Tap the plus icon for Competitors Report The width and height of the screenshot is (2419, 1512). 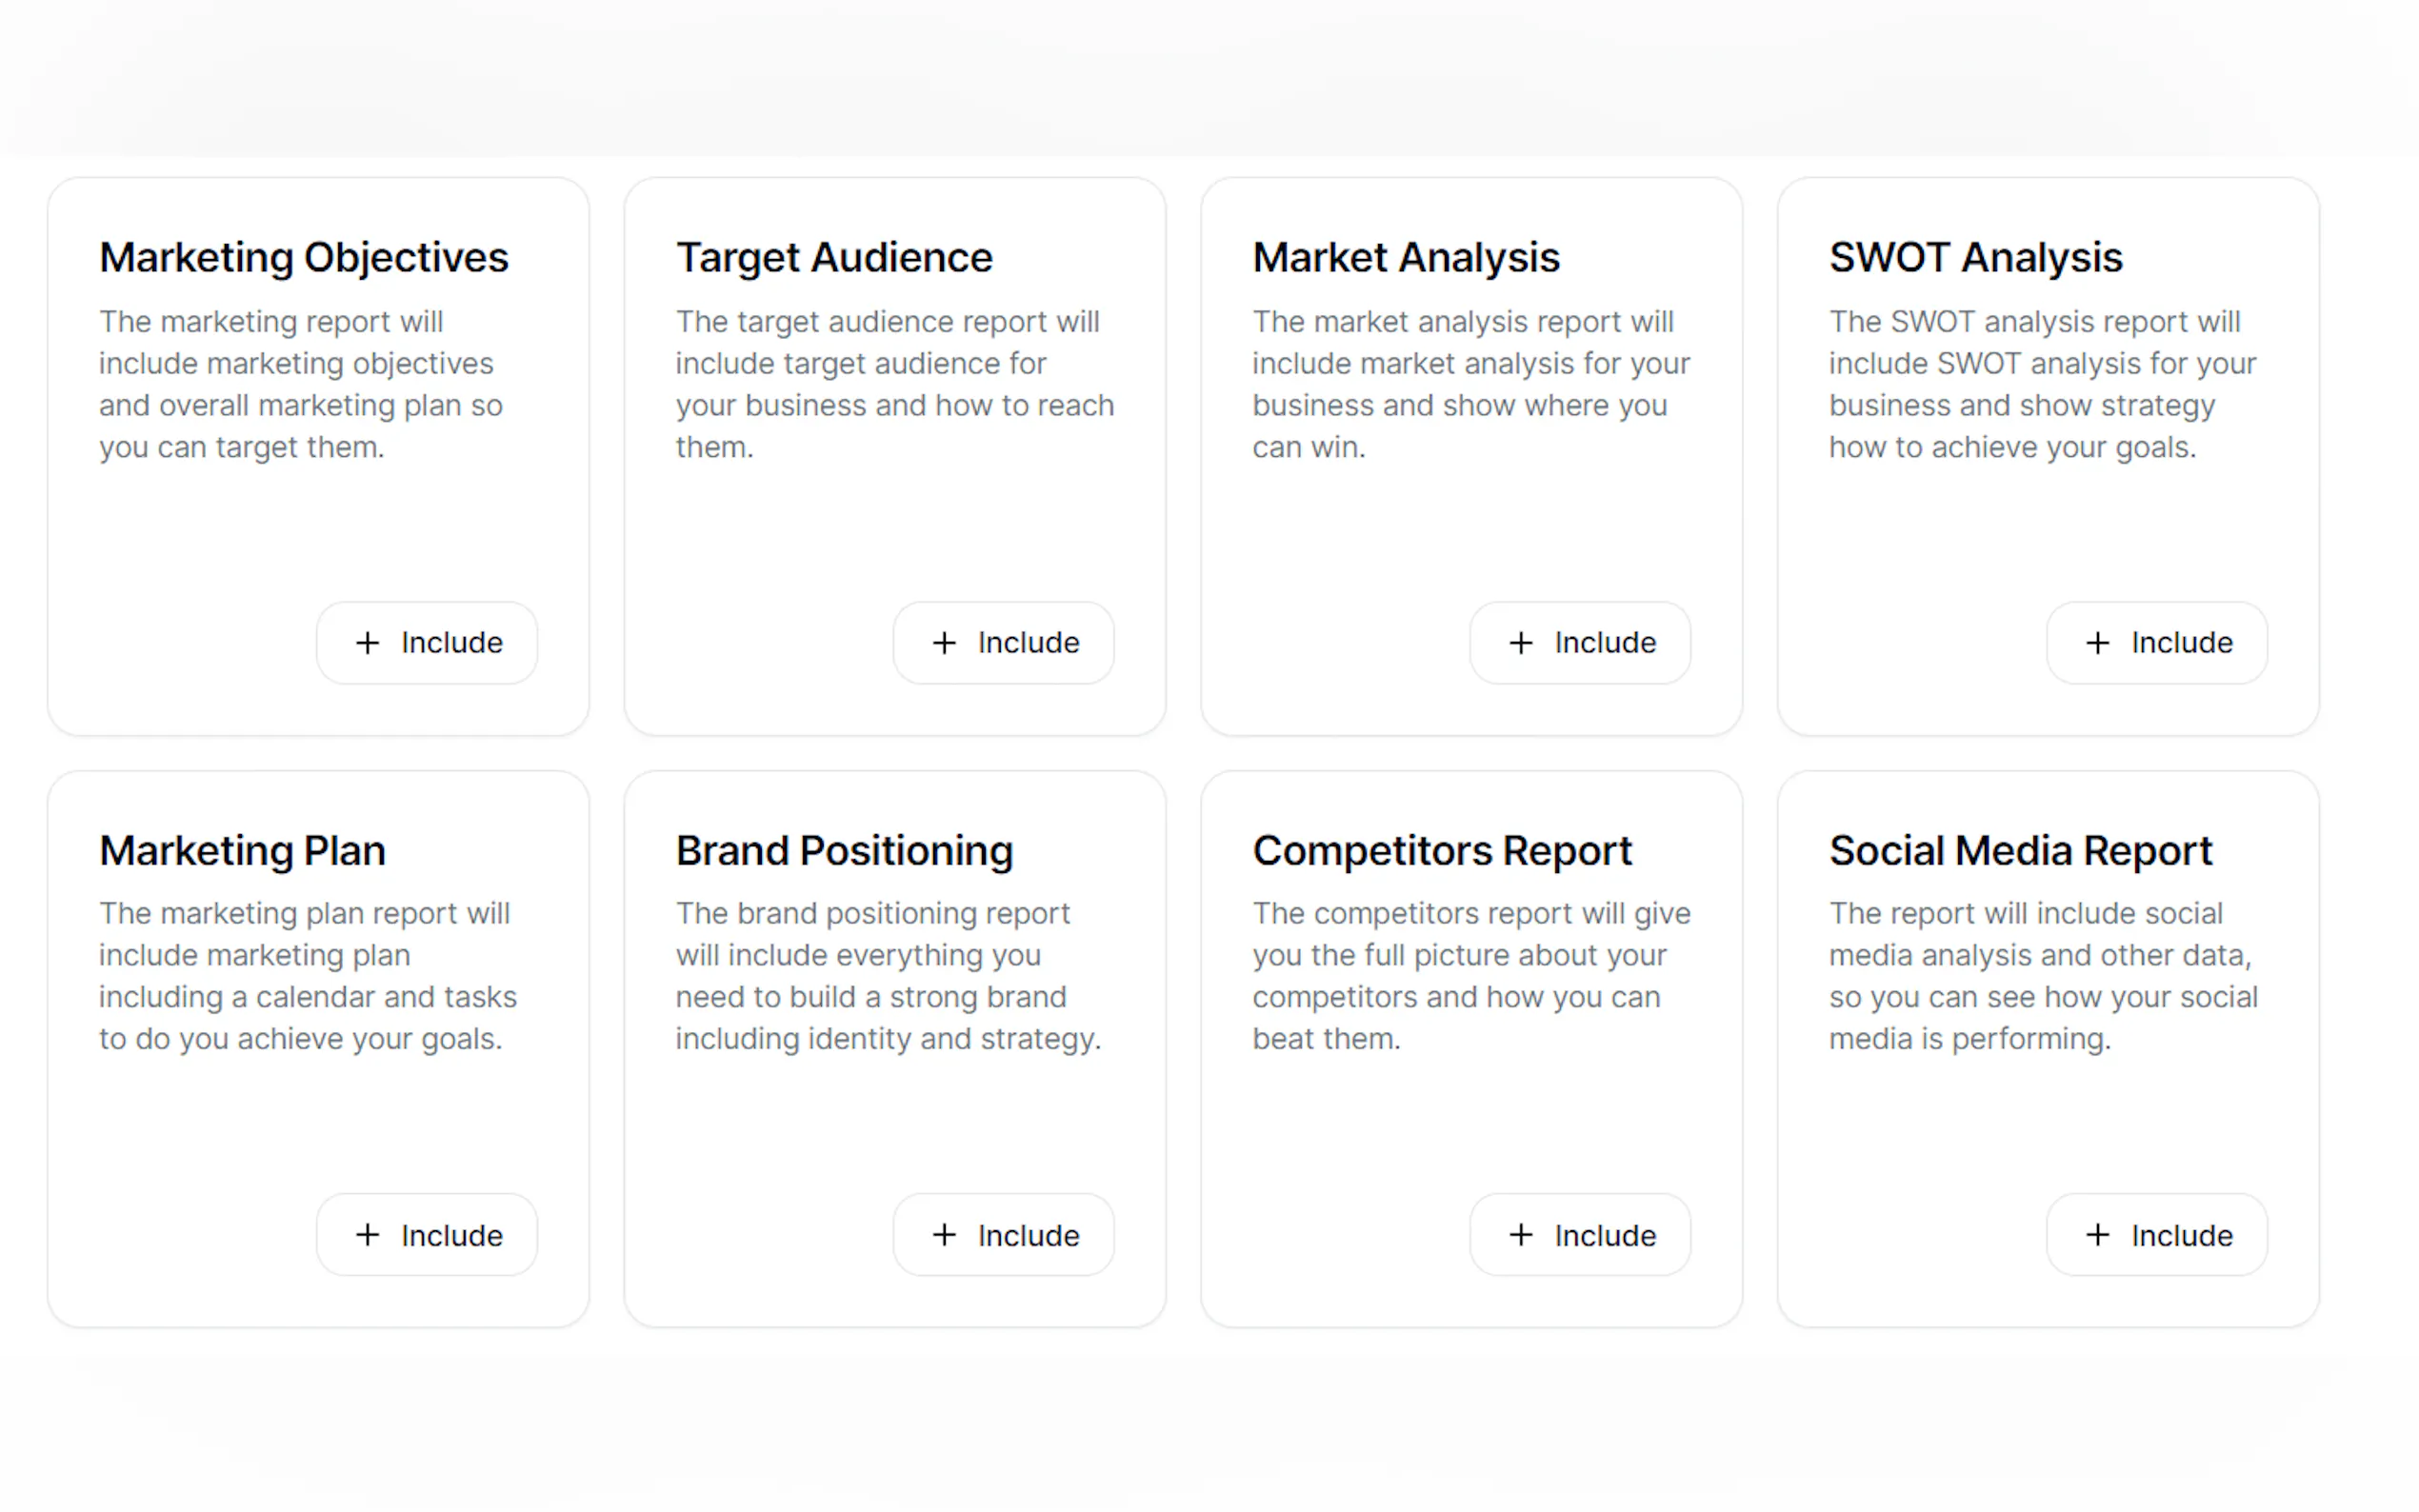pyautogui.click(x=1521, y=1235)
